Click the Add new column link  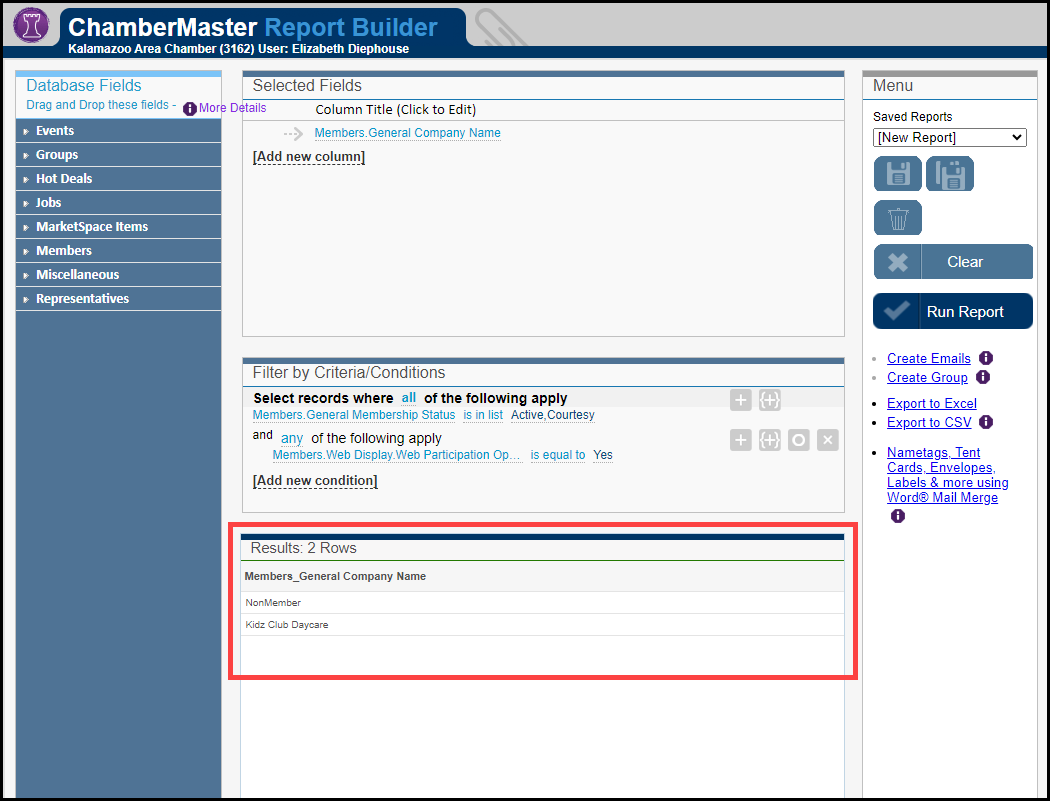(309, 157)
